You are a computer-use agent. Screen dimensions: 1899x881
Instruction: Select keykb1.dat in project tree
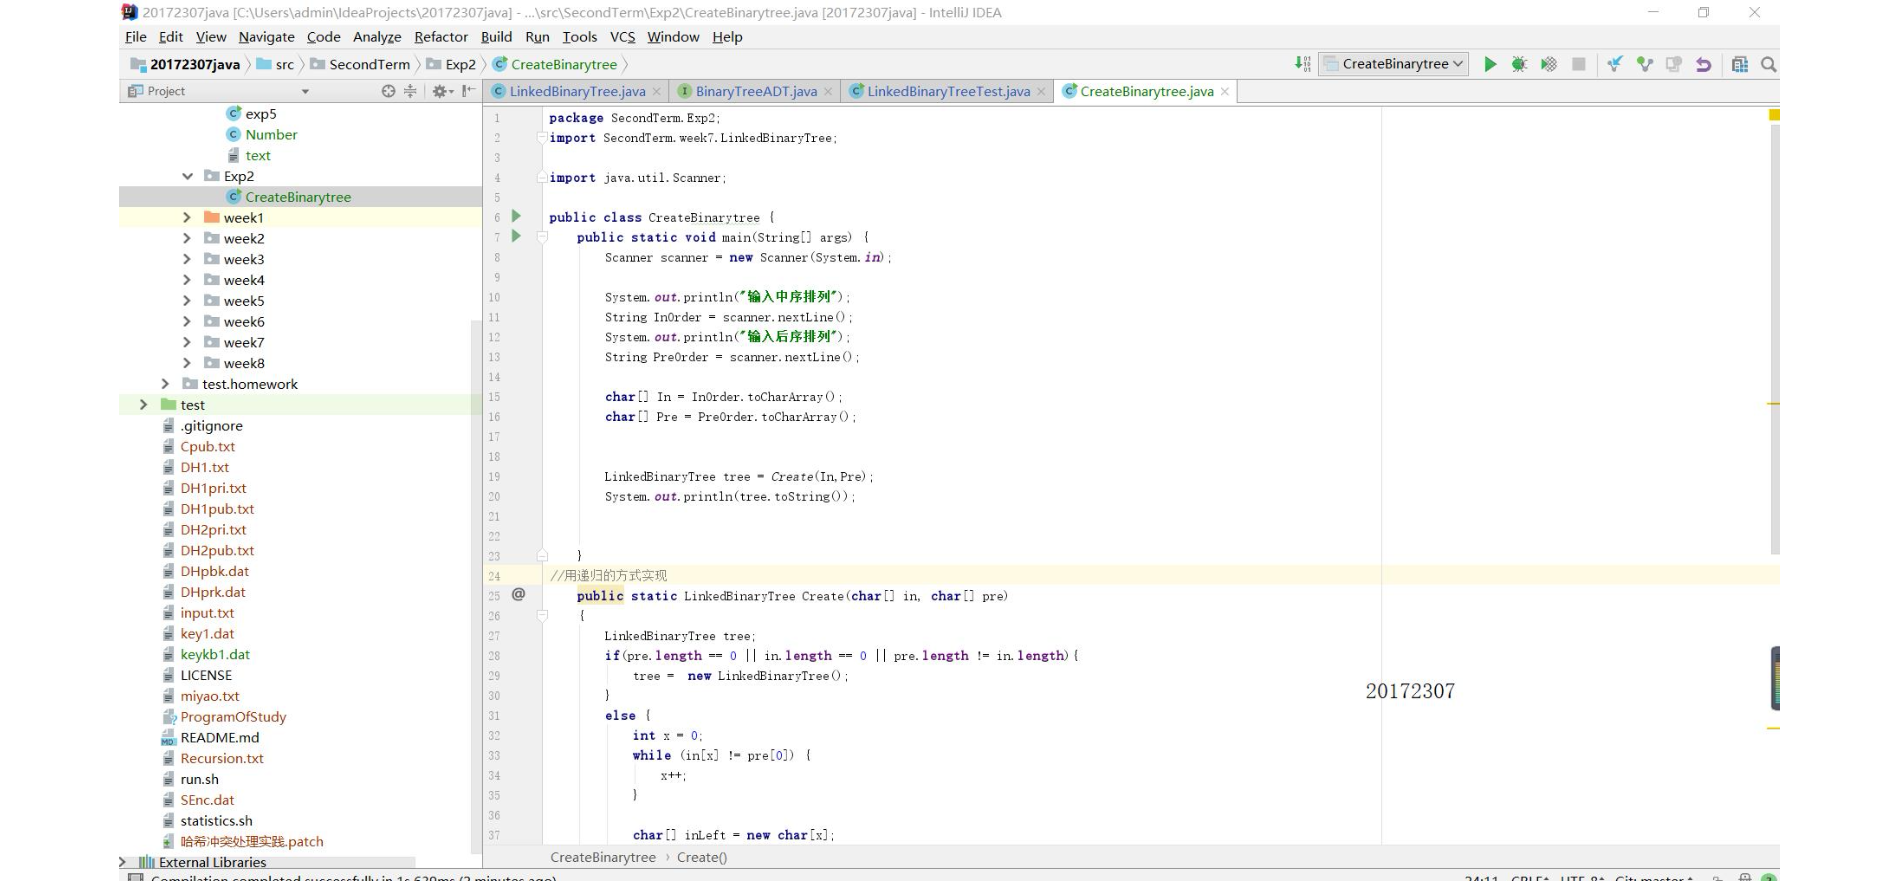tap(215, 655)
